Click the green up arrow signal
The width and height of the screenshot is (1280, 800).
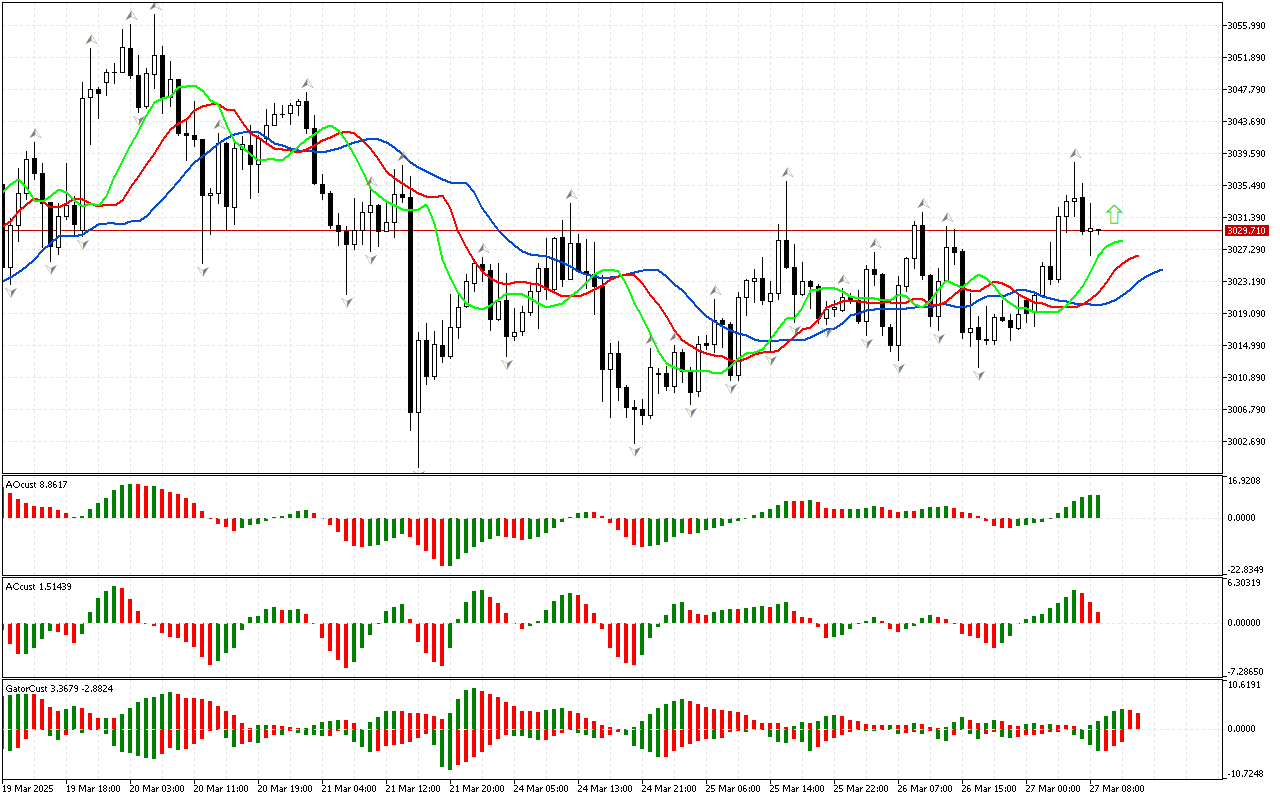1114,214
